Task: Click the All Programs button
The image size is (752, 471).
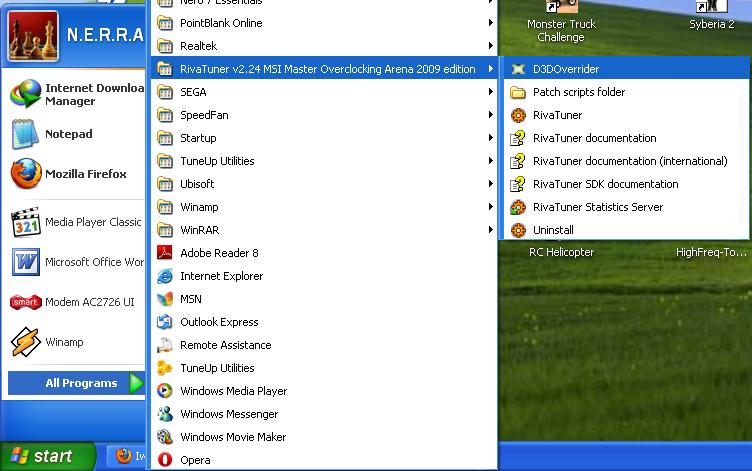Action: point(76,383)
